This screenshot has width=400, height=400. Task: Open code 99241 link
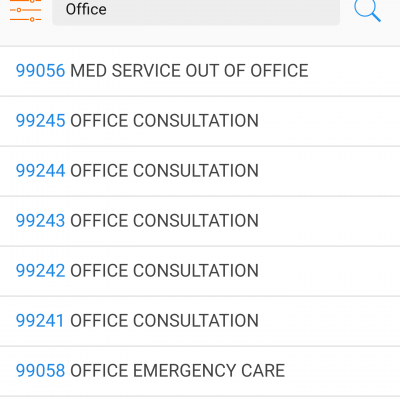[x=40, y=321]
